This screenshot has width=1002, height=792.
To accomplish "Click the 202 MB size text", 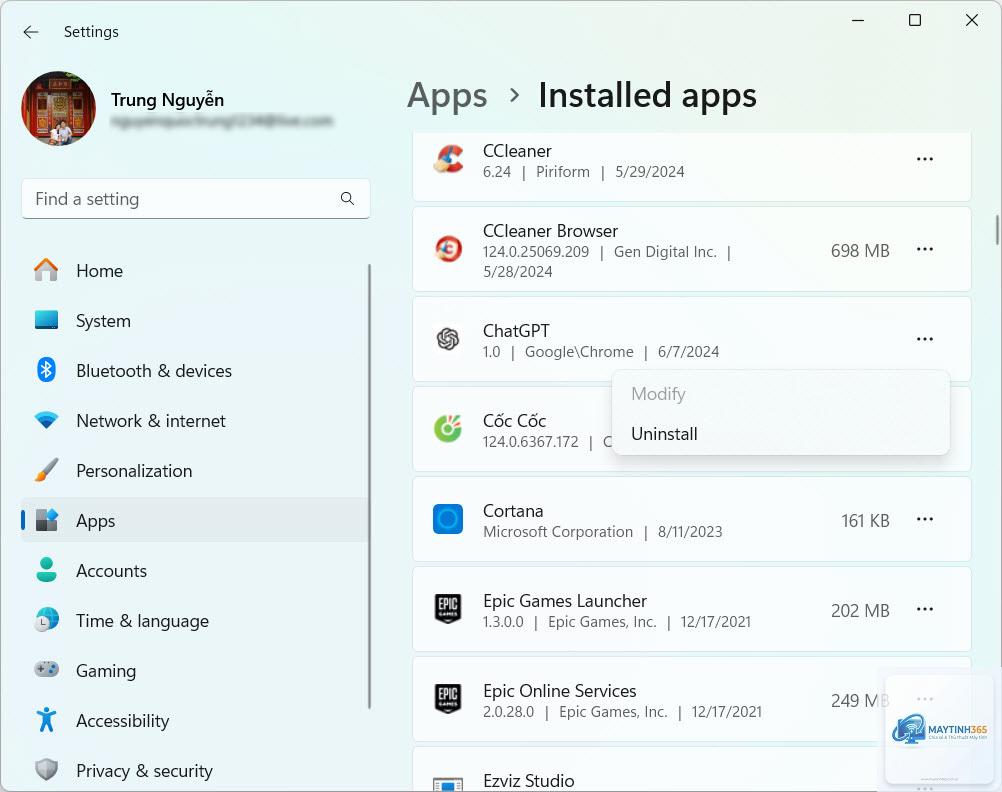I will point(860,611).
